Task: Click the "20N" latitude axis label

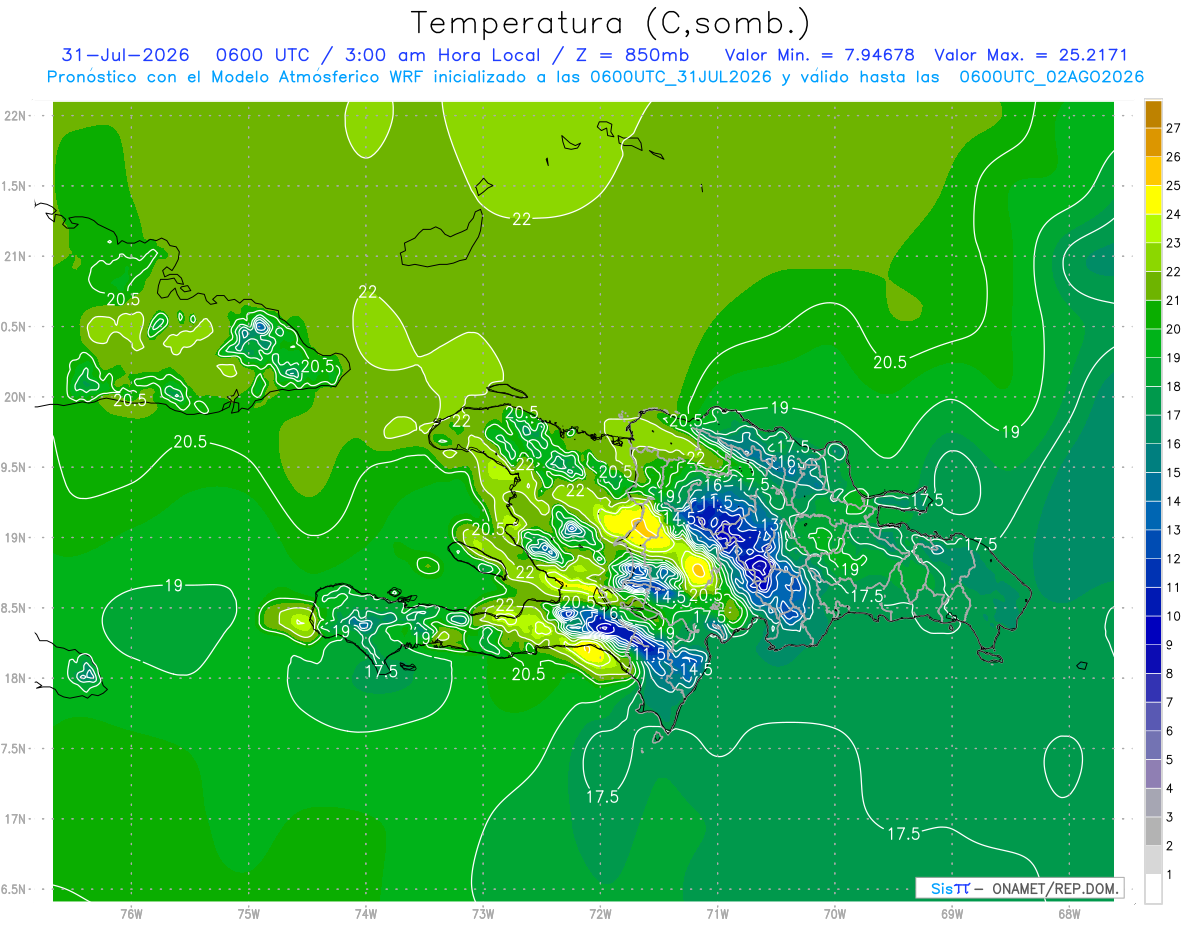Action: [15, 397]
